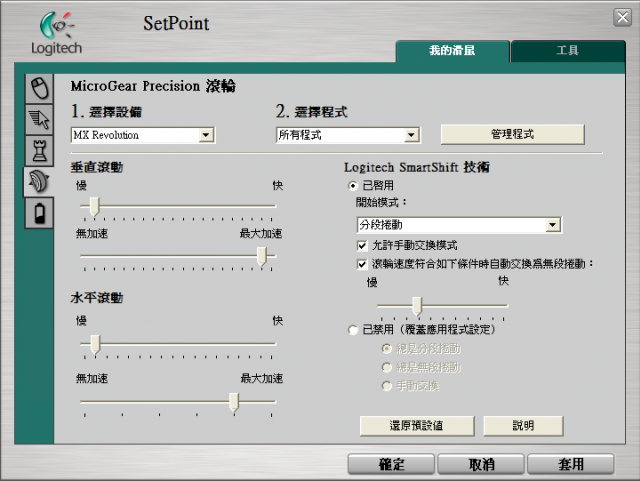Screen dimensions: 640x481
Task: Click the 開始模式 label
Action: (381, 203)
